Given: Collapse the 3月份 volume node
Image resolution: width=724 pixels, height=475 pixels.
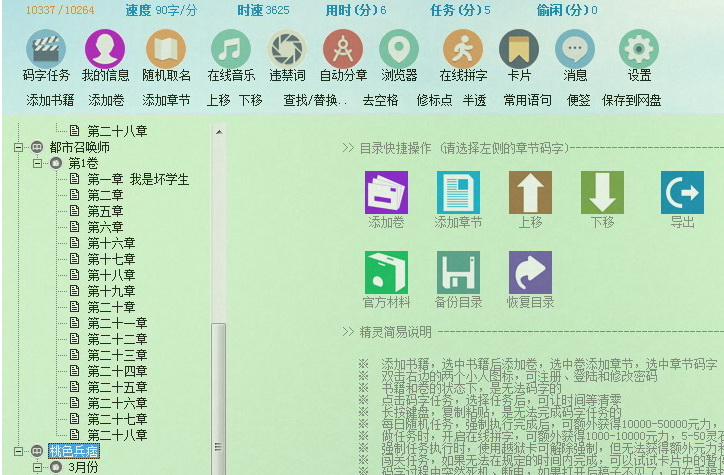Looking at the screenshot, I should click(x=37, y=467).
